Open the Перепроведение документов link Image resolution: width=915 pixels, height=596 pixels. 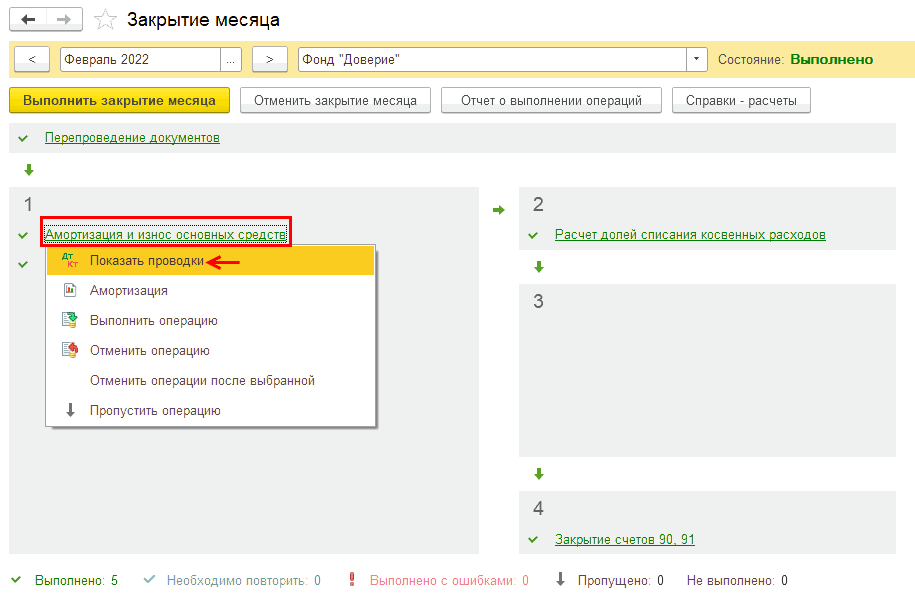(x=132, y=138)
